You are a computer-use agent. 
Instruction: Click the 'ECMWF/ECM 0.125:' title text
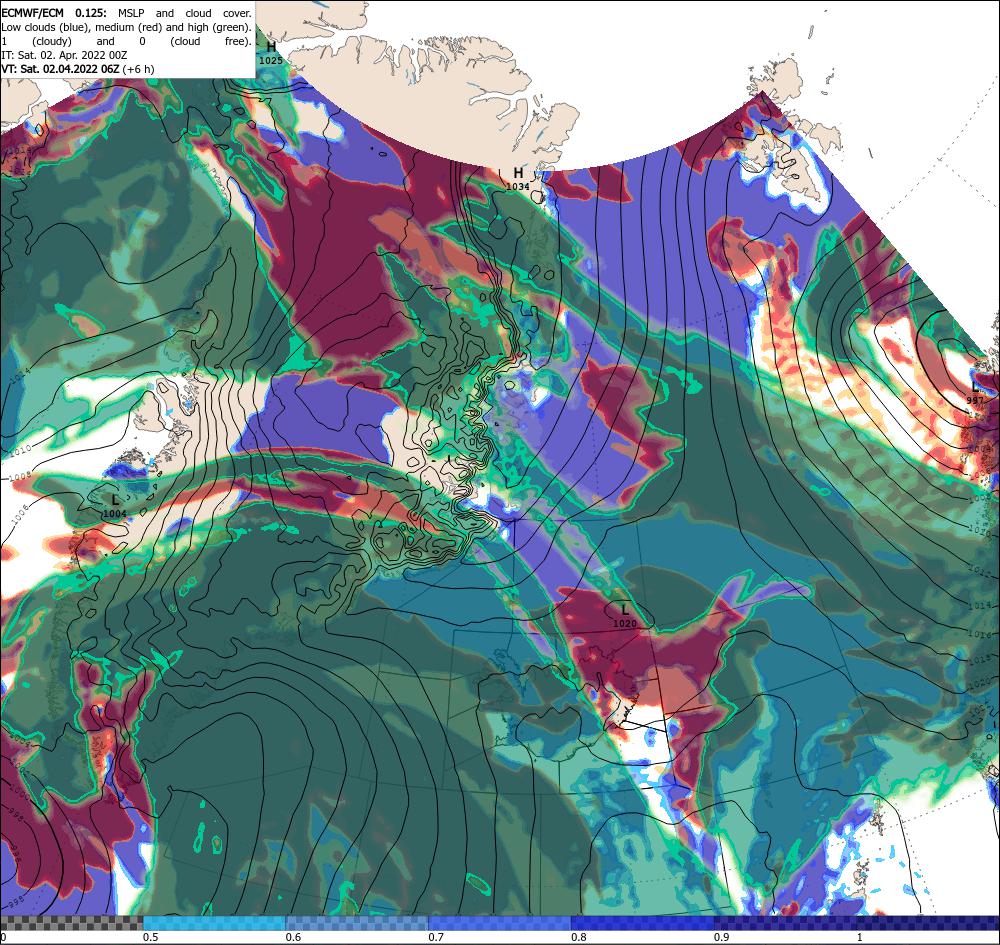tap(54, 13)
